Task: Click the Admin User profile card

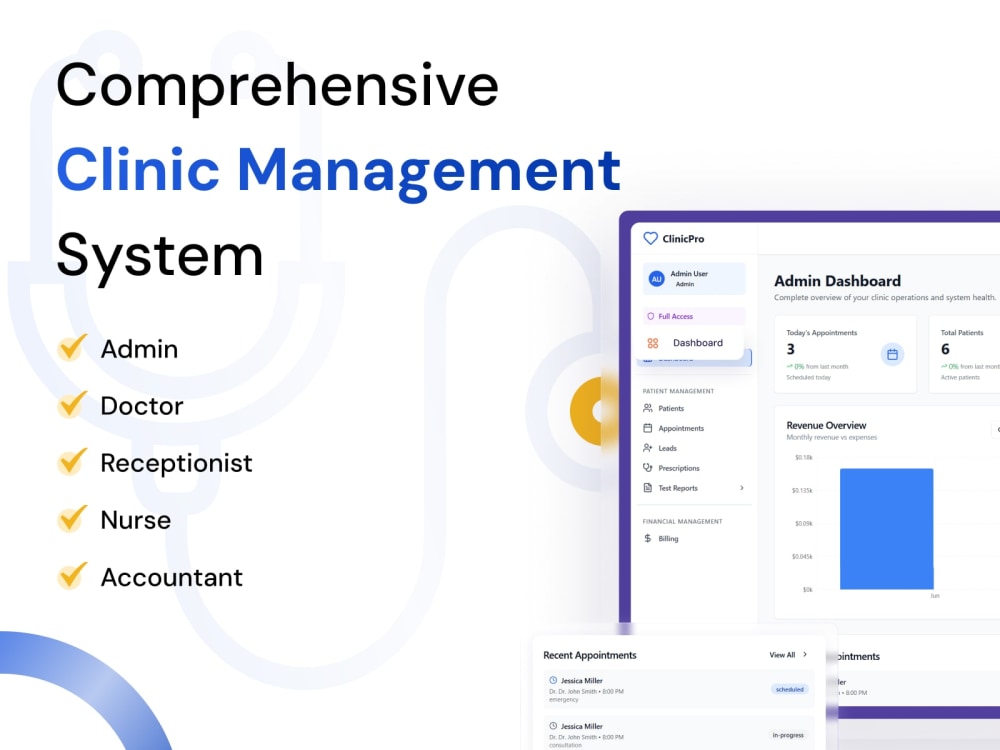Action: [x=694, y=279]
